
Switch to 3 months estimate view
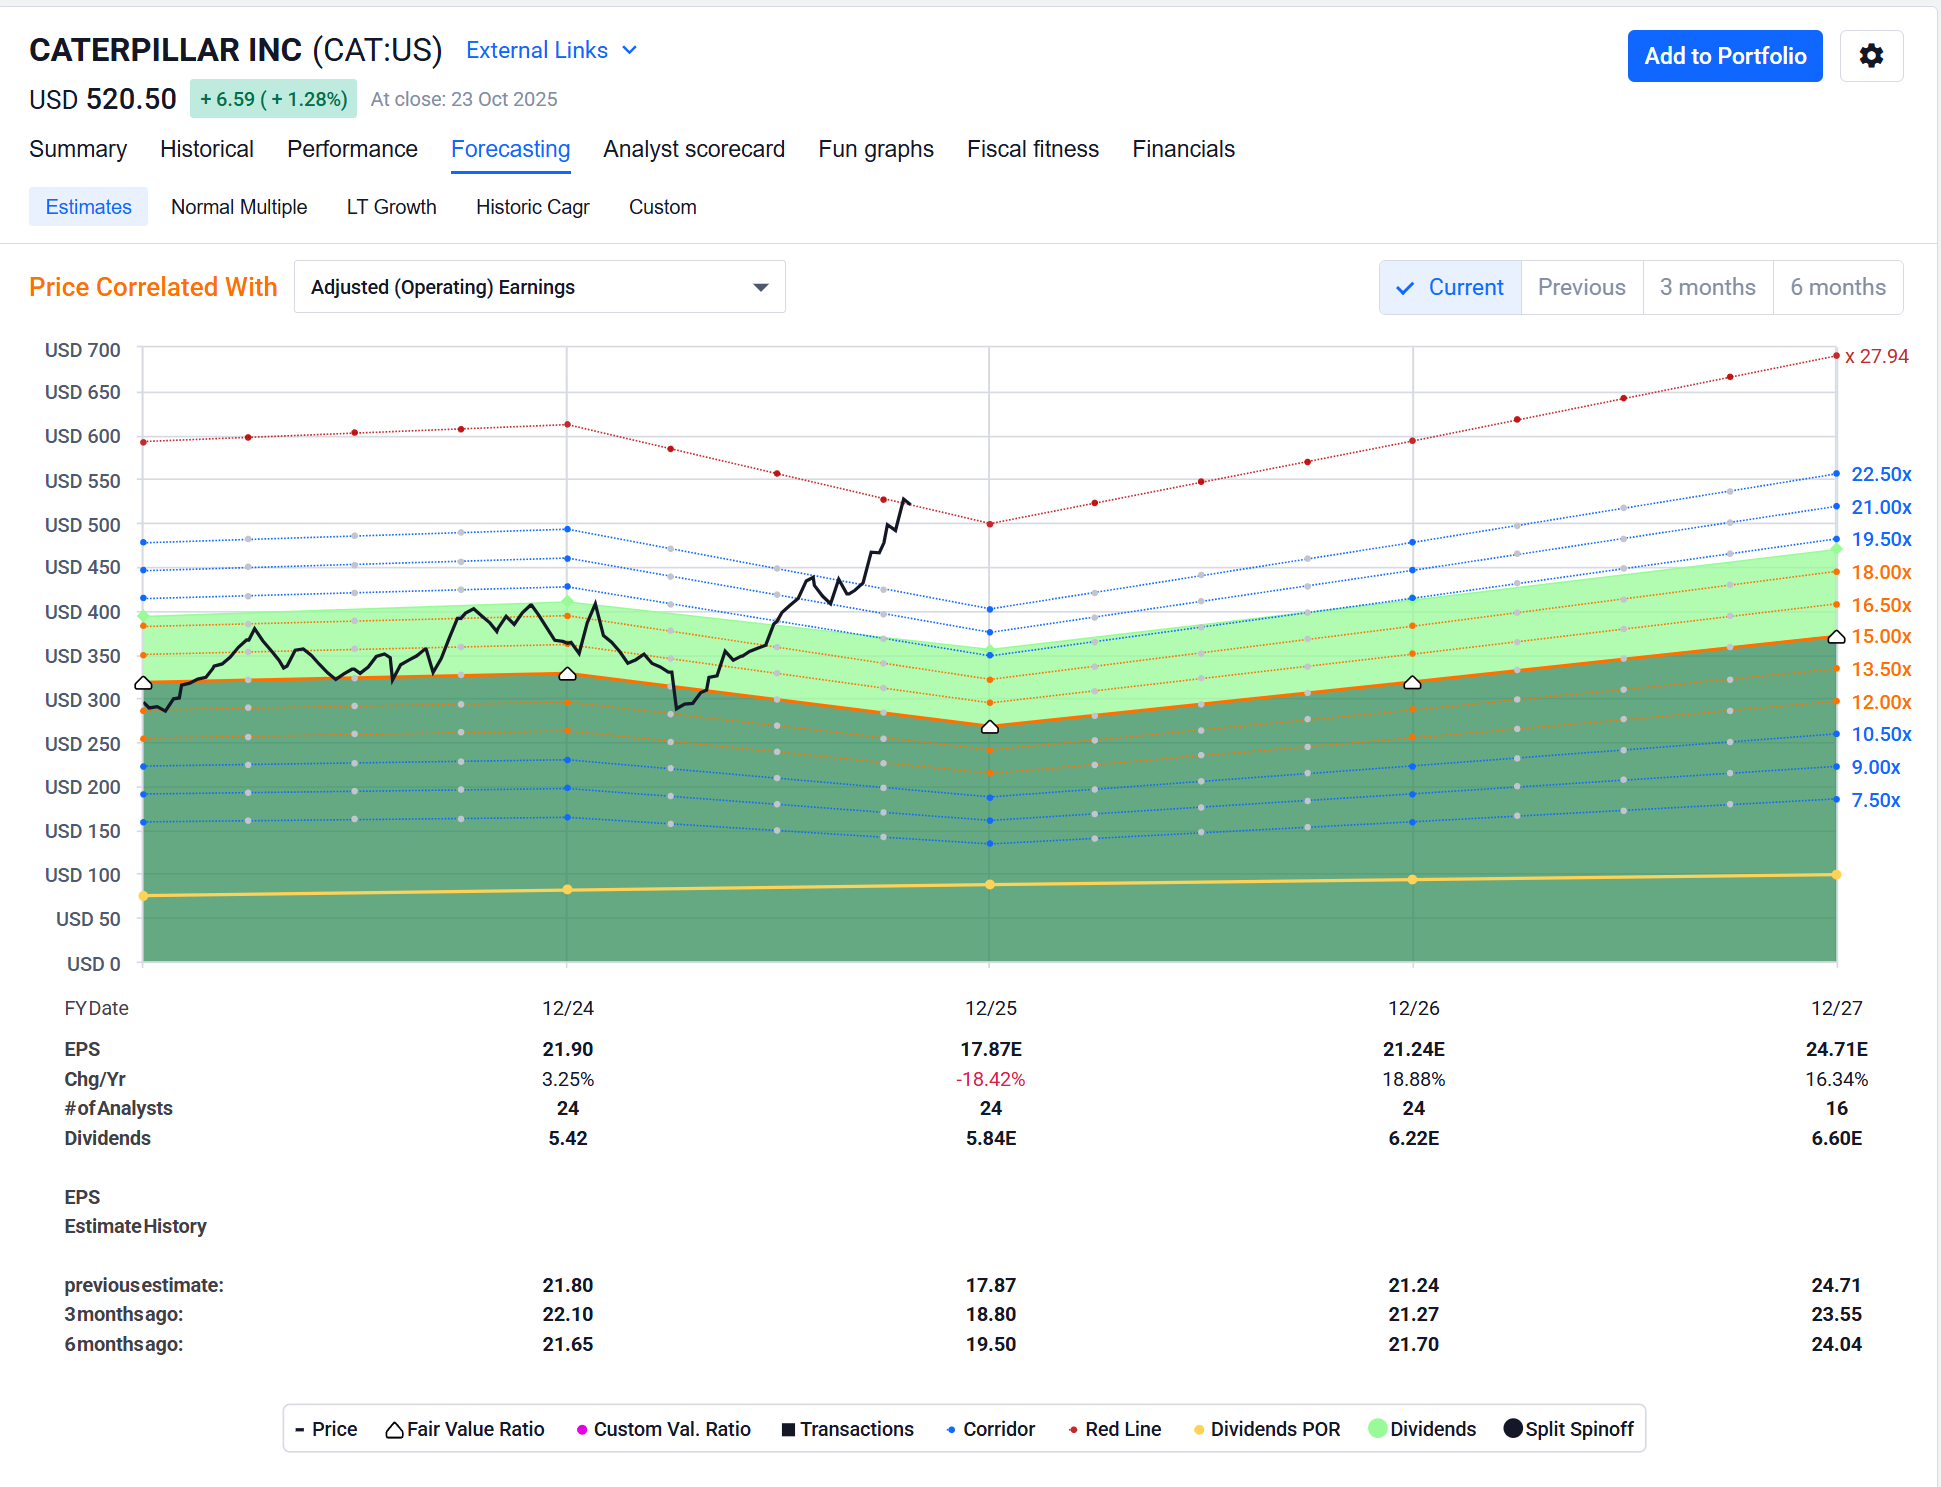tap(1708, 288)
